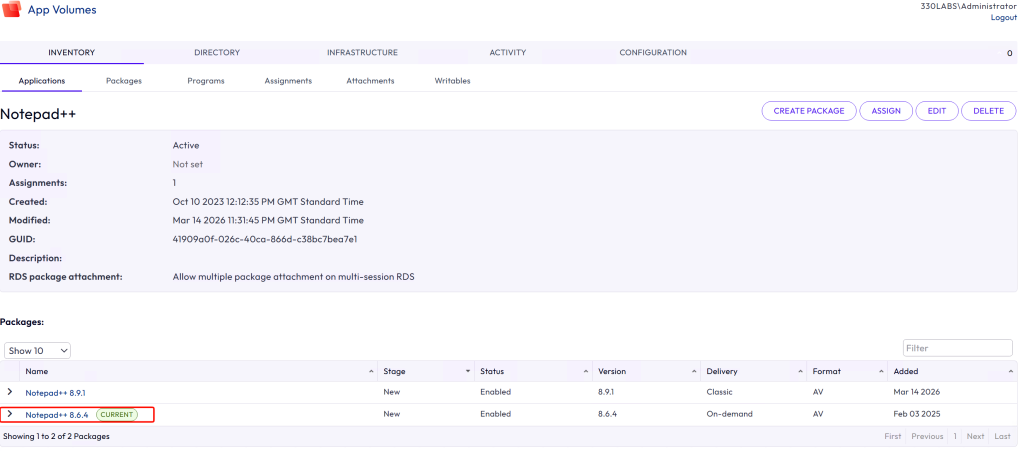The image size is (1024, 456).
Task: Select page 1 in pagination
Action: coord(955,436)
